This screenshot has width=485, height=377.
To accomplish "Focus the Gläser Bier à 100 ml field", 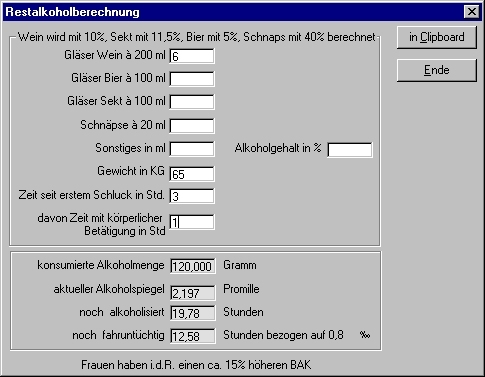I will click(192, 79).
